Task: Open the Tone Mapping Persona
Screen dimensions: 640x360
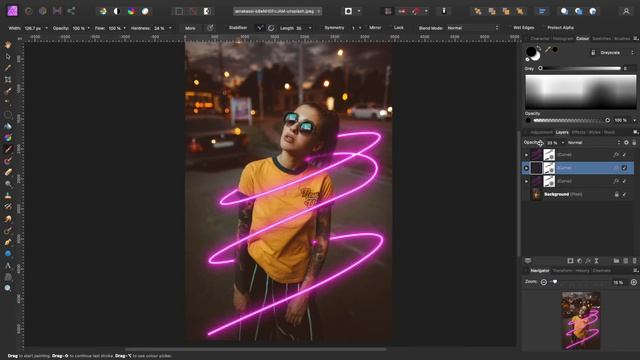Action: coord(57,11)
